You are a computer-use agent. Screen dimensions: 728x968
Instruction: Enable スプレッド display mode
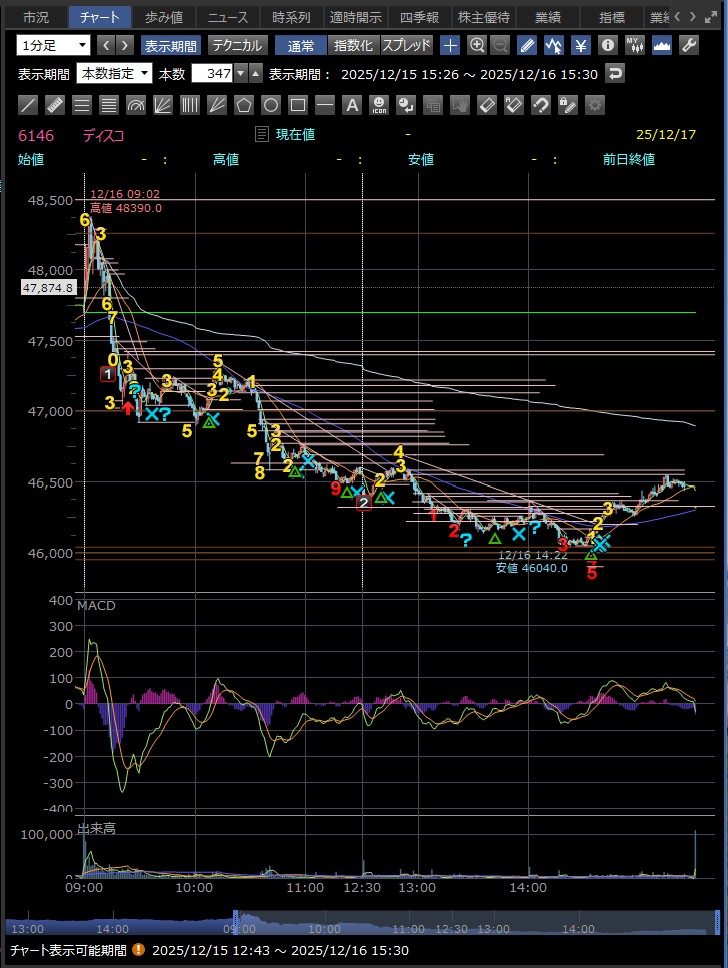(406, 45)
